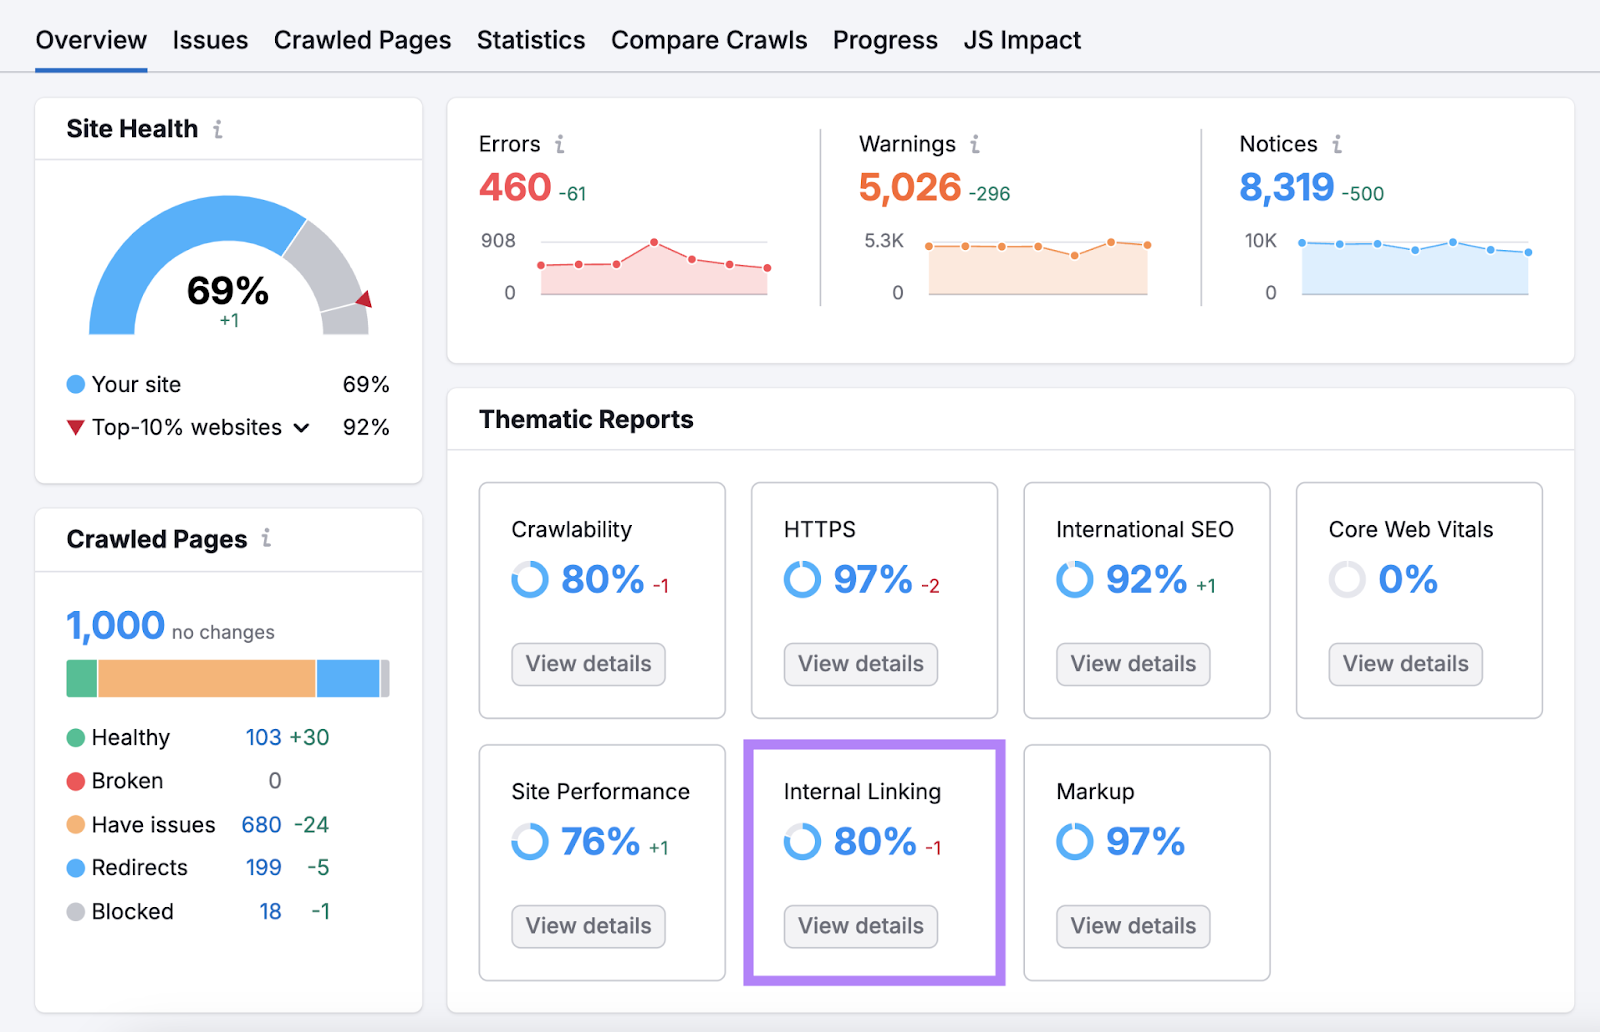Viewport: 1600px width, 1032px height.
Task: Expand the Top-10% websites dropdown
Action: [301, 427]
